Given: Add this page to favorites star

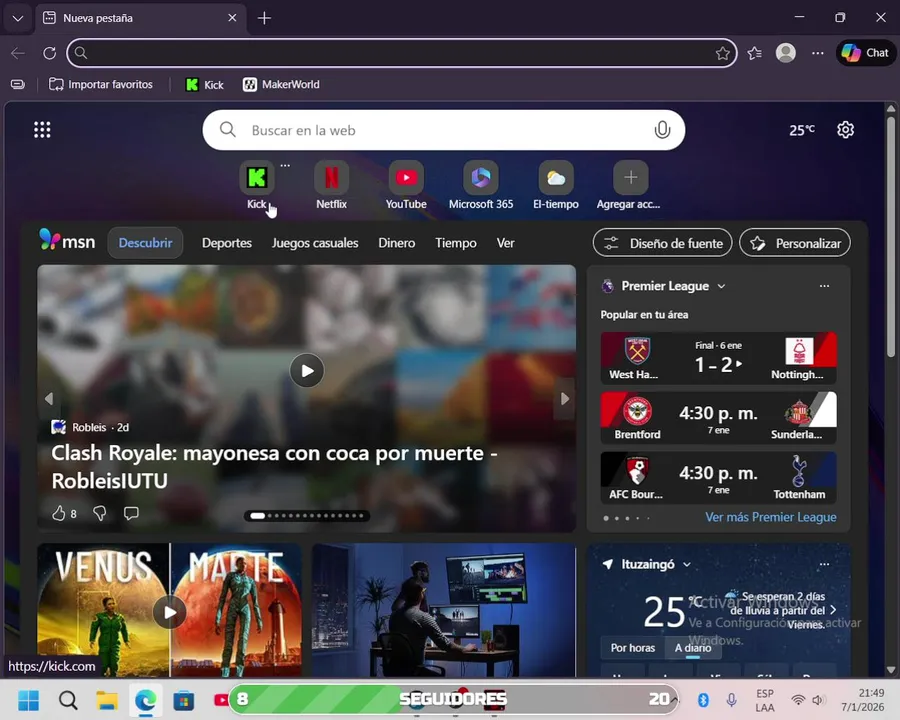Looking at the screenshot, I should tap(722, 53).
